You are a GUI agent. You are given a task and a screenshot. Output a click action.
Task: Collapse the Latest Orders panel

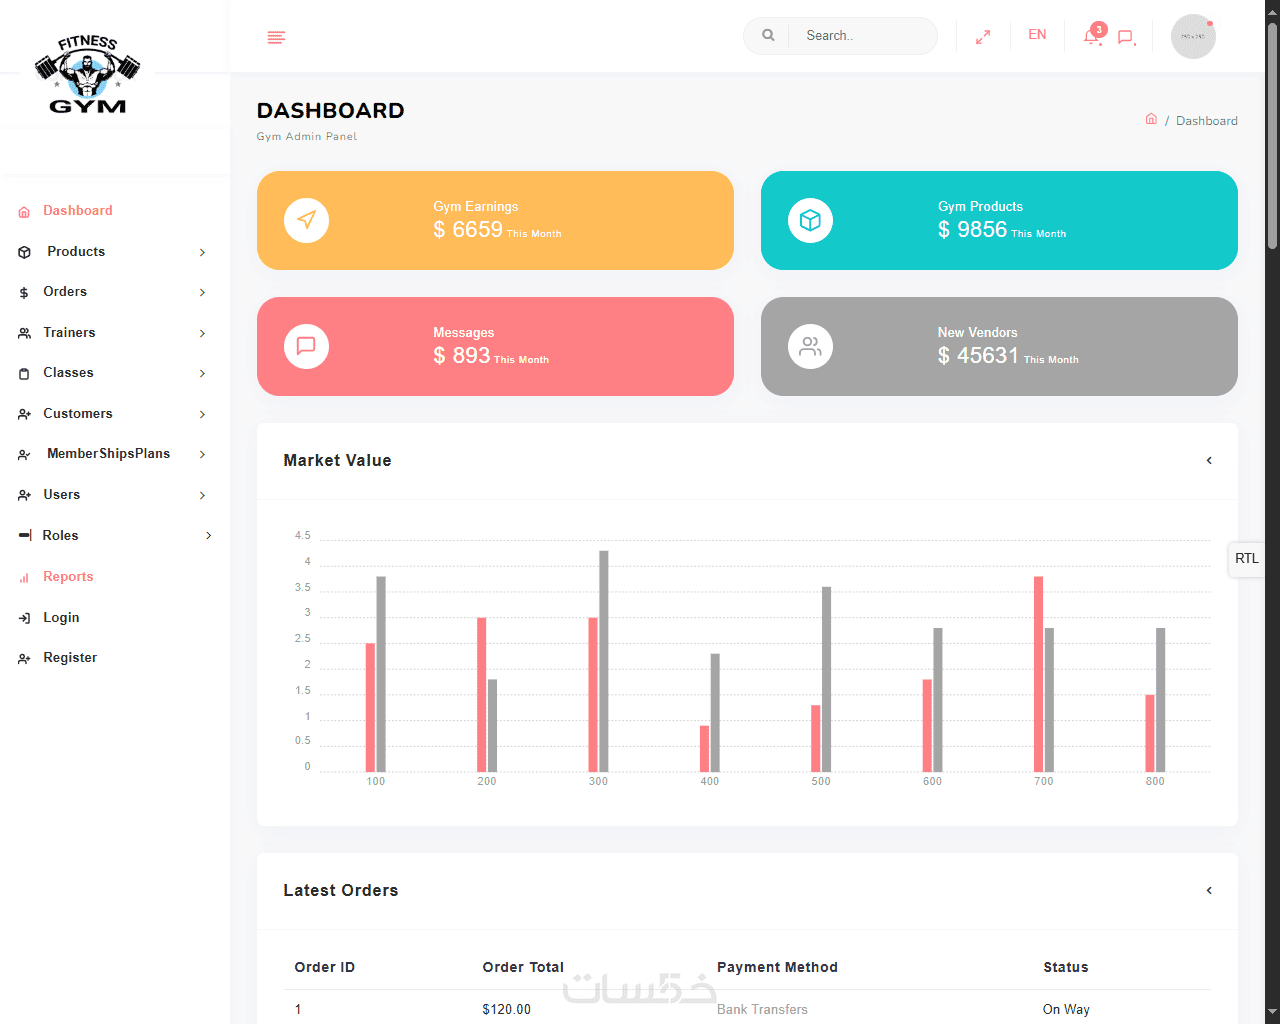point(1209,890)
